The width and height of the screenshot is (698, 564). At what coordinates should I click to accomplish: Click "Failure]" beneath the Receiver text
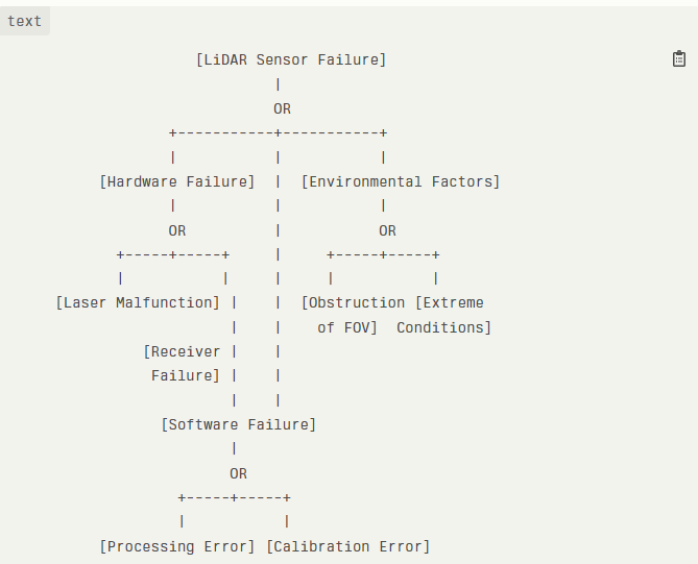[x=185, y=376]
